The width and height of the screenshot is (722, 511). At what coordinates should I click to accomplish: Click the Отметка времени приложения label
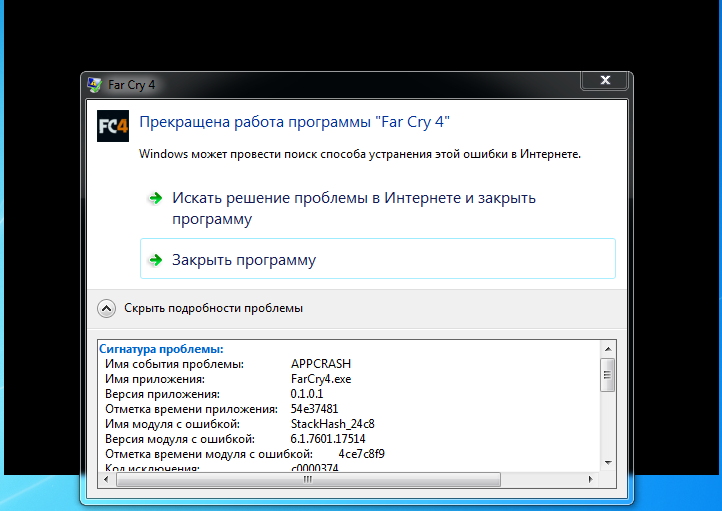coord(192,409)
